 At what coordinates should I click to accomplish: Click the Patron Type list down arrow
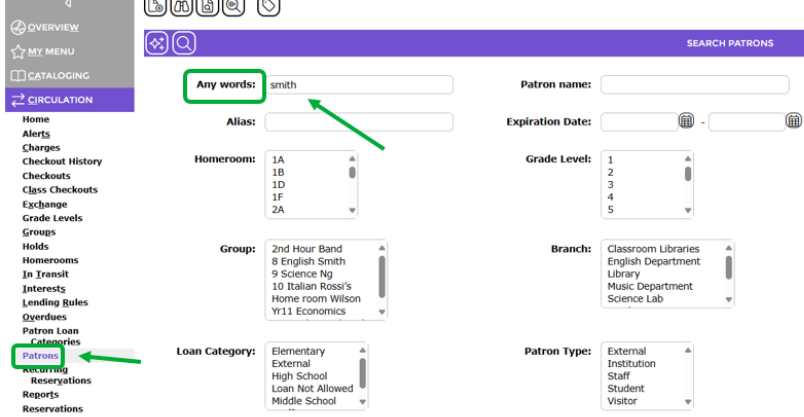pyautogui.click(x=688, y=402)
